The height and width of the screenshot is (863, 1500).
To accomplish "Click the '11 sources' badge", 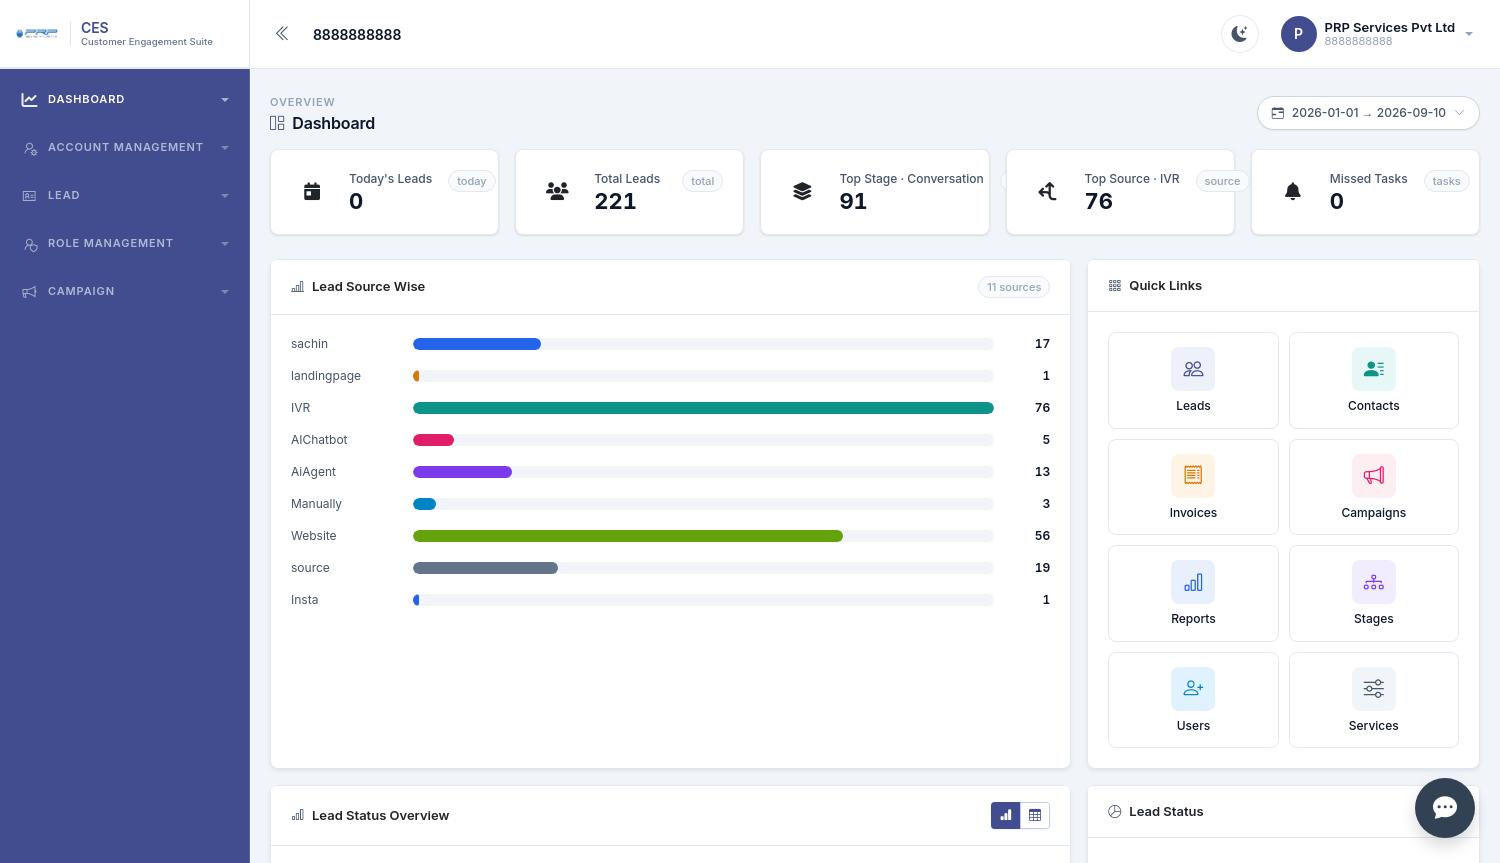I will pos(1014,287).
